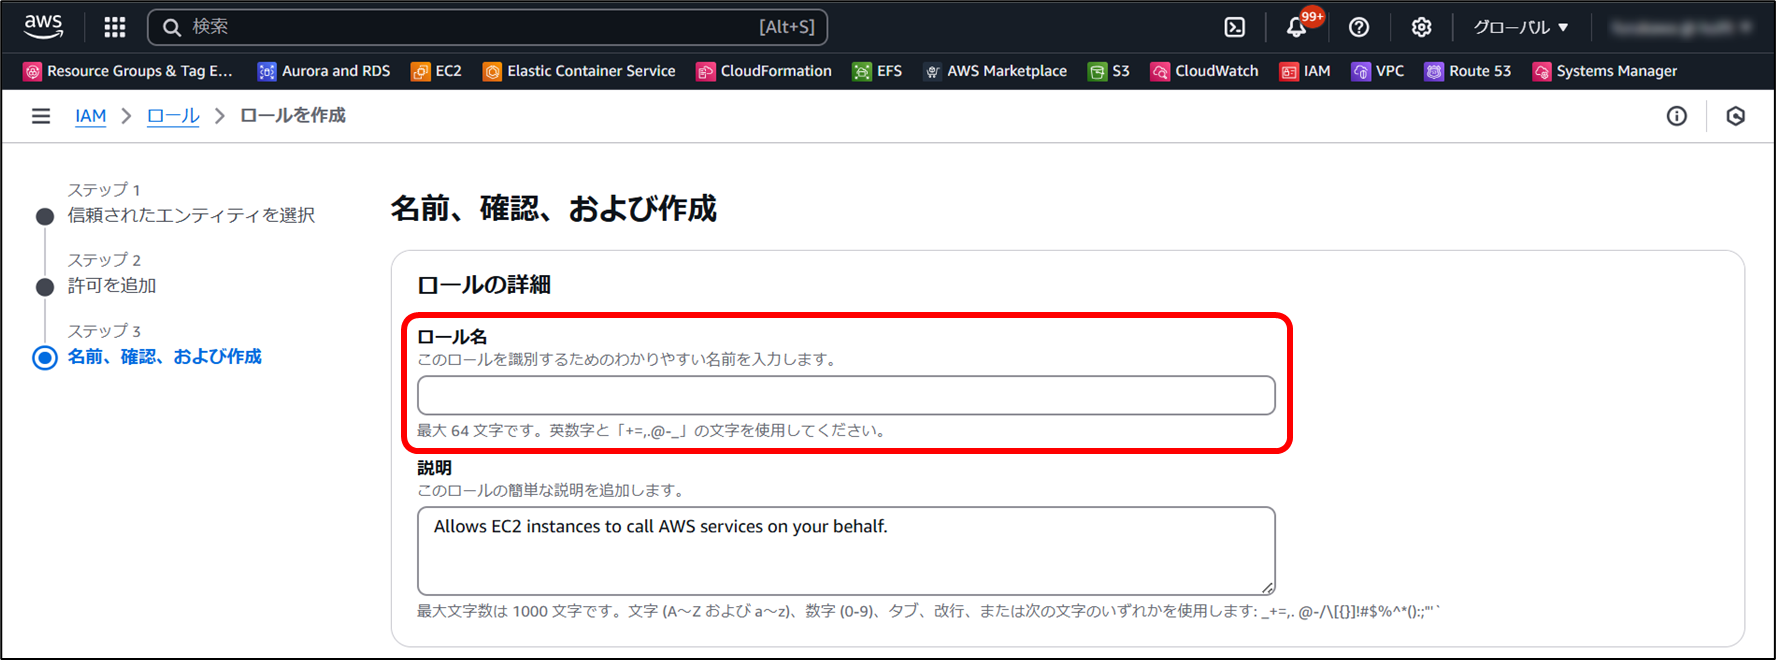This screenshot has height=660, width=1776.
Task: Click the VPC shortcut icon
Action: click(x=1361, y=71)
